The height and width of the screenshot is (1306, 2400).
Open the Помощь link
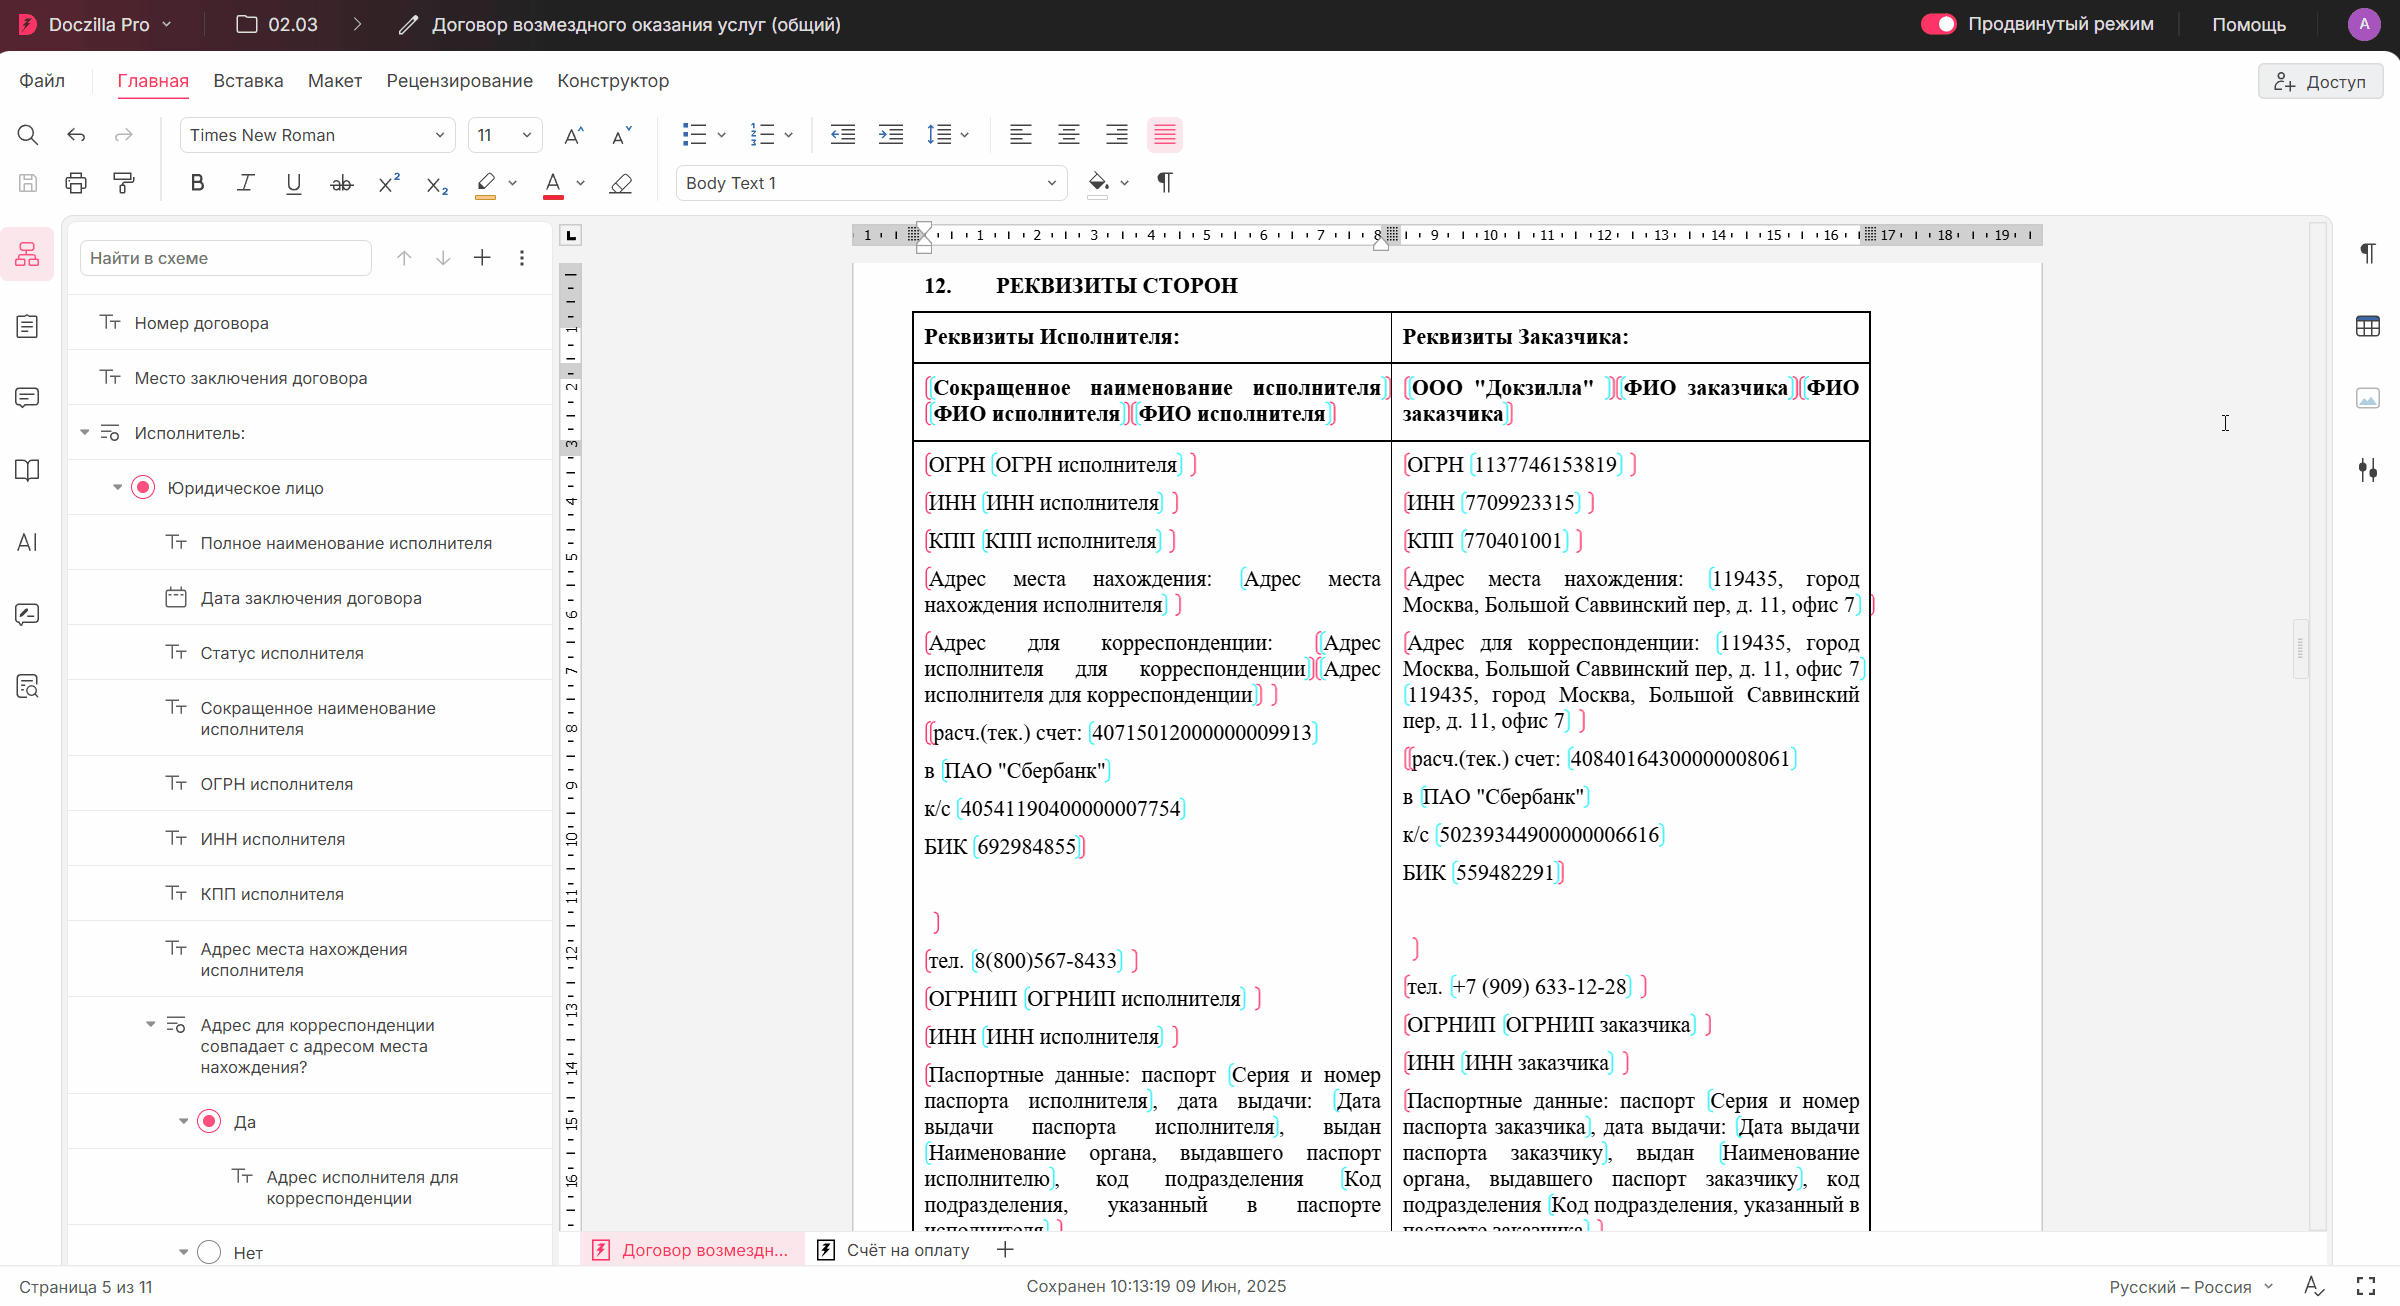(x=2249, y=24)
